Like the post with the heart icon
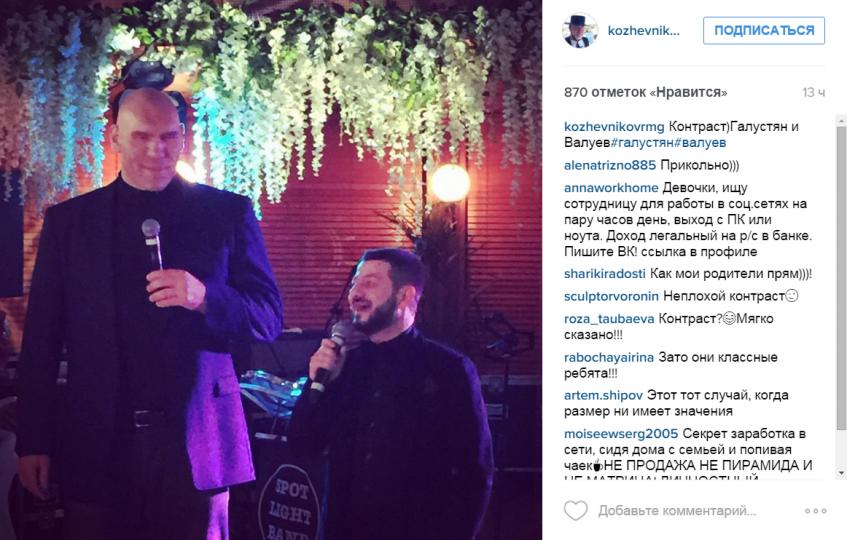The image size is (847, 540). tap(575, 510)
